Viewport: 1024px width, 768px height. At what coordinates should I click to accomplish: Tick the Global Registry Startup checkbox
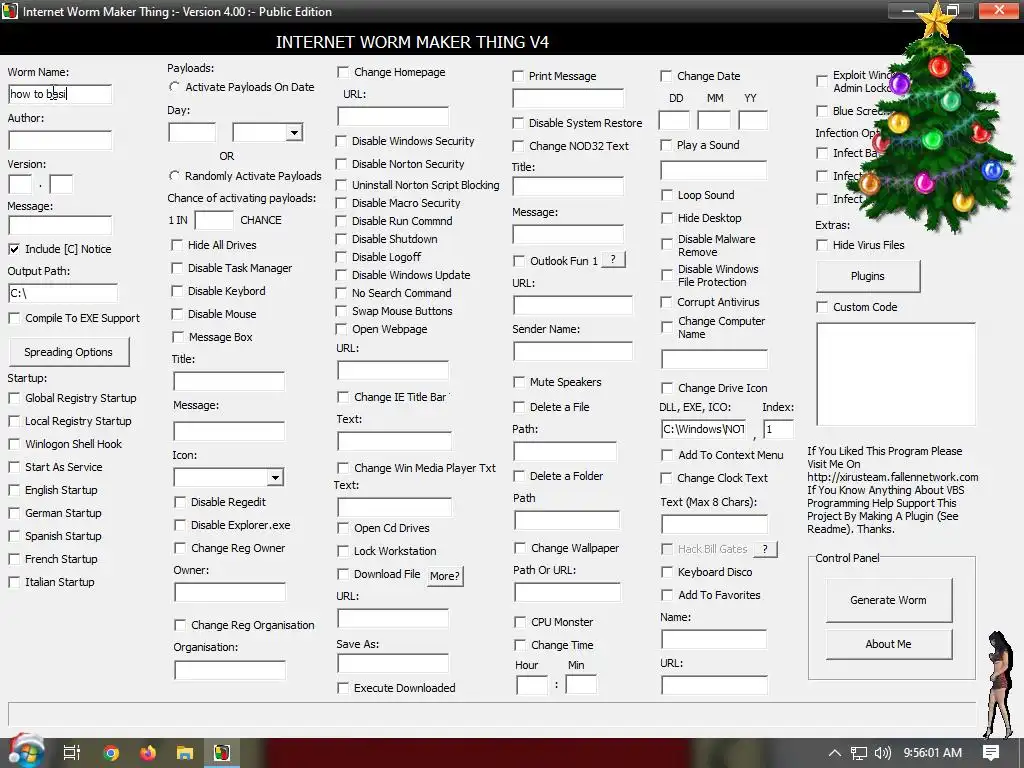pyautogui.click(x=14, y=398)
